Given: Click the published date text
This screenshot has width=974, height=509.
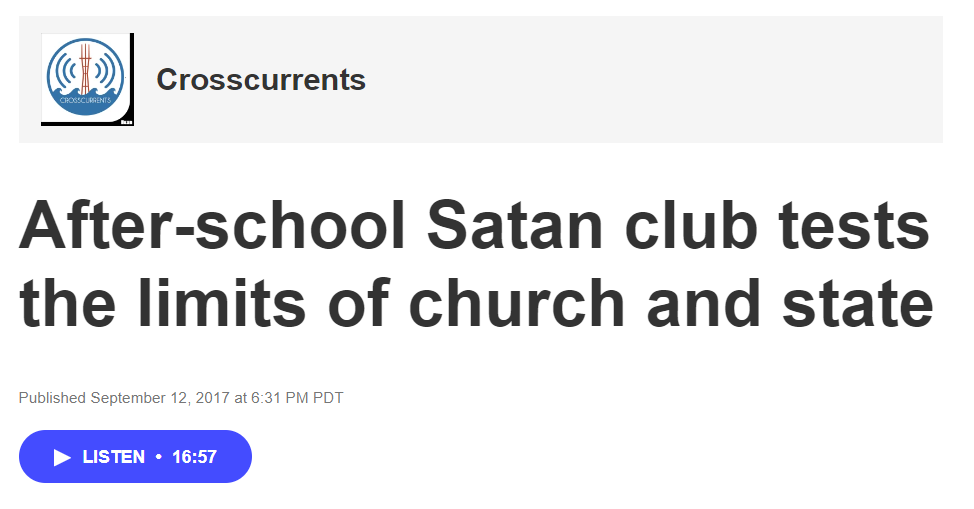Looking at the screenshot, I should (181, 398).
